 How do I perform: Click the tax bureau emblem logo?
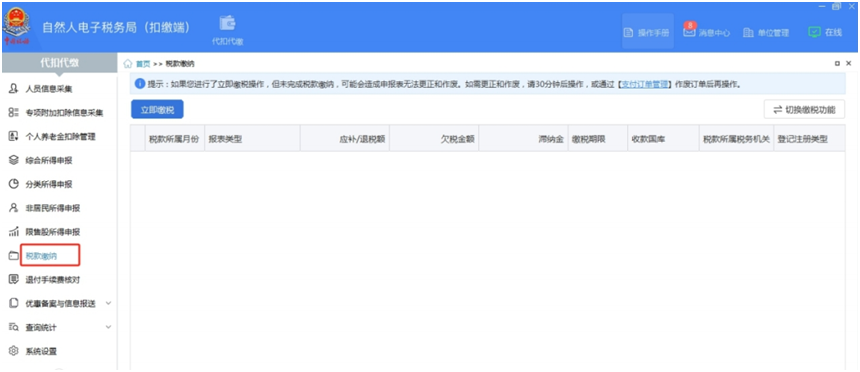16,26
